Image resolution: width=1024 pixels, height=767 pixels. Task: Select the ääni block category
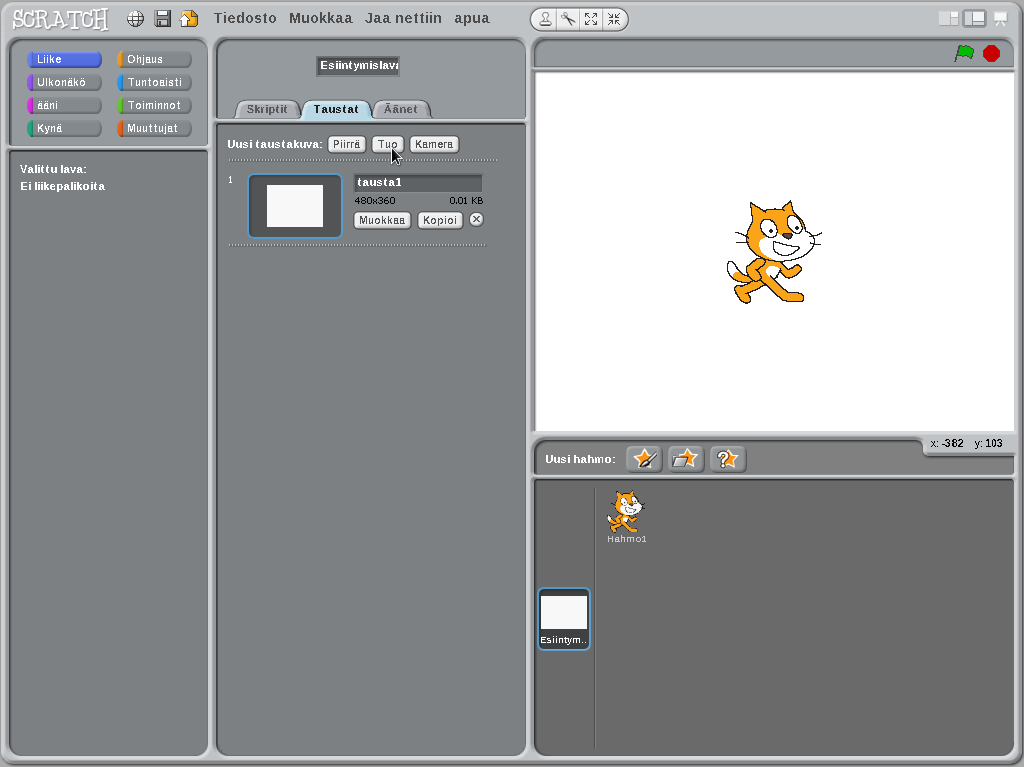[64, 105]
